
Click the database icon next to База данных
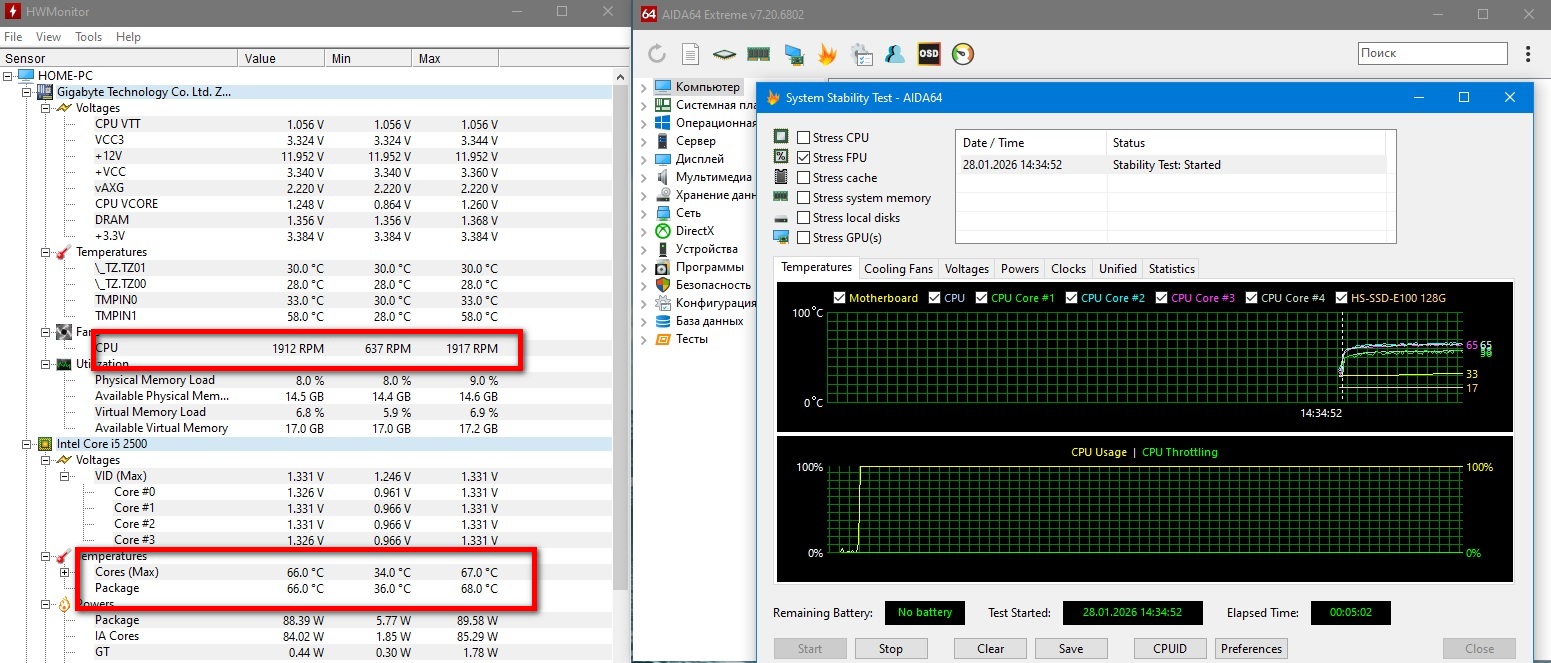click(662, 321)
